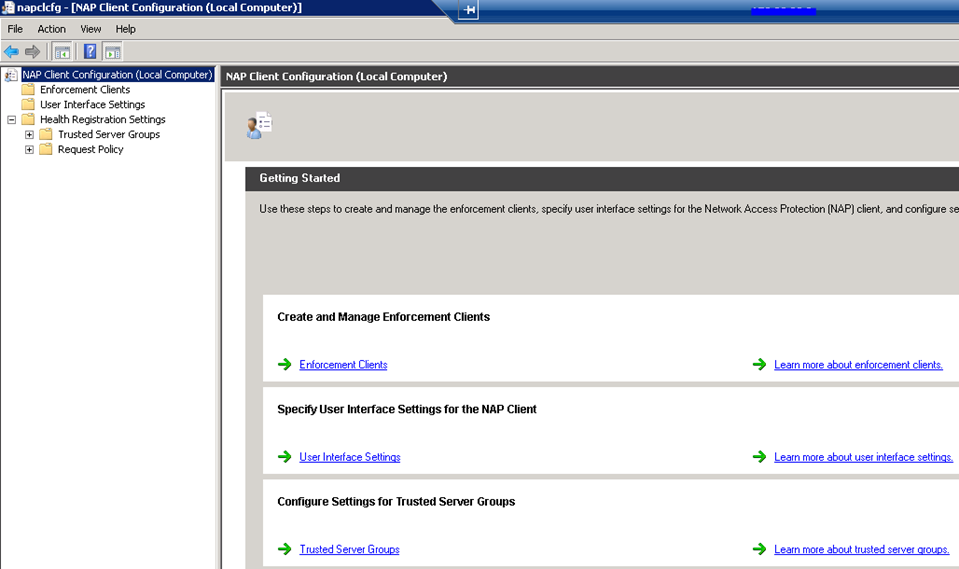The image size is (959, 569).
Task: Click Configure Settings for Trusted Server Groups heading
Action: [396, 502]
